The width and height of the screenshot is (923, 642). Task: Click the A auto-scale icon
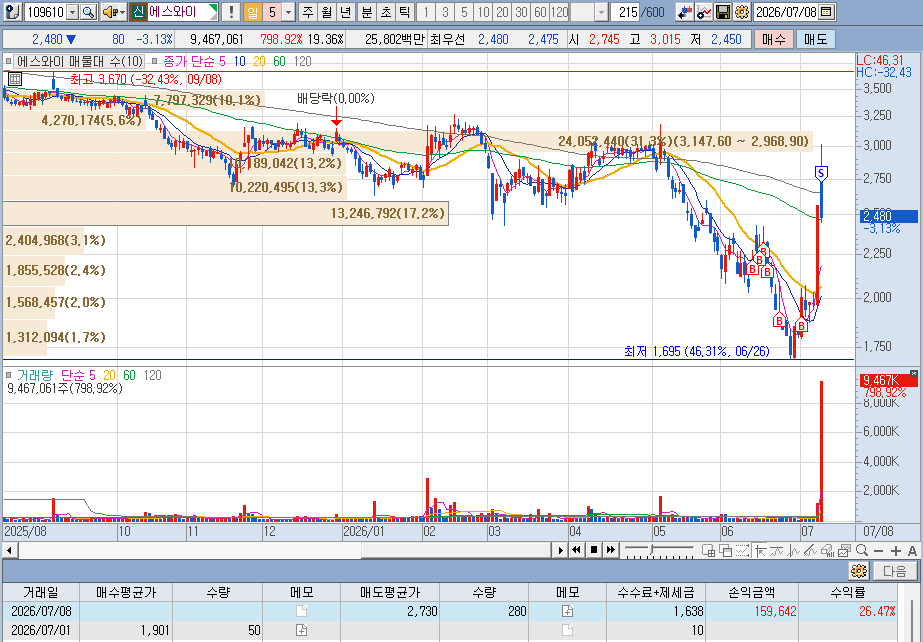[912, 551]
